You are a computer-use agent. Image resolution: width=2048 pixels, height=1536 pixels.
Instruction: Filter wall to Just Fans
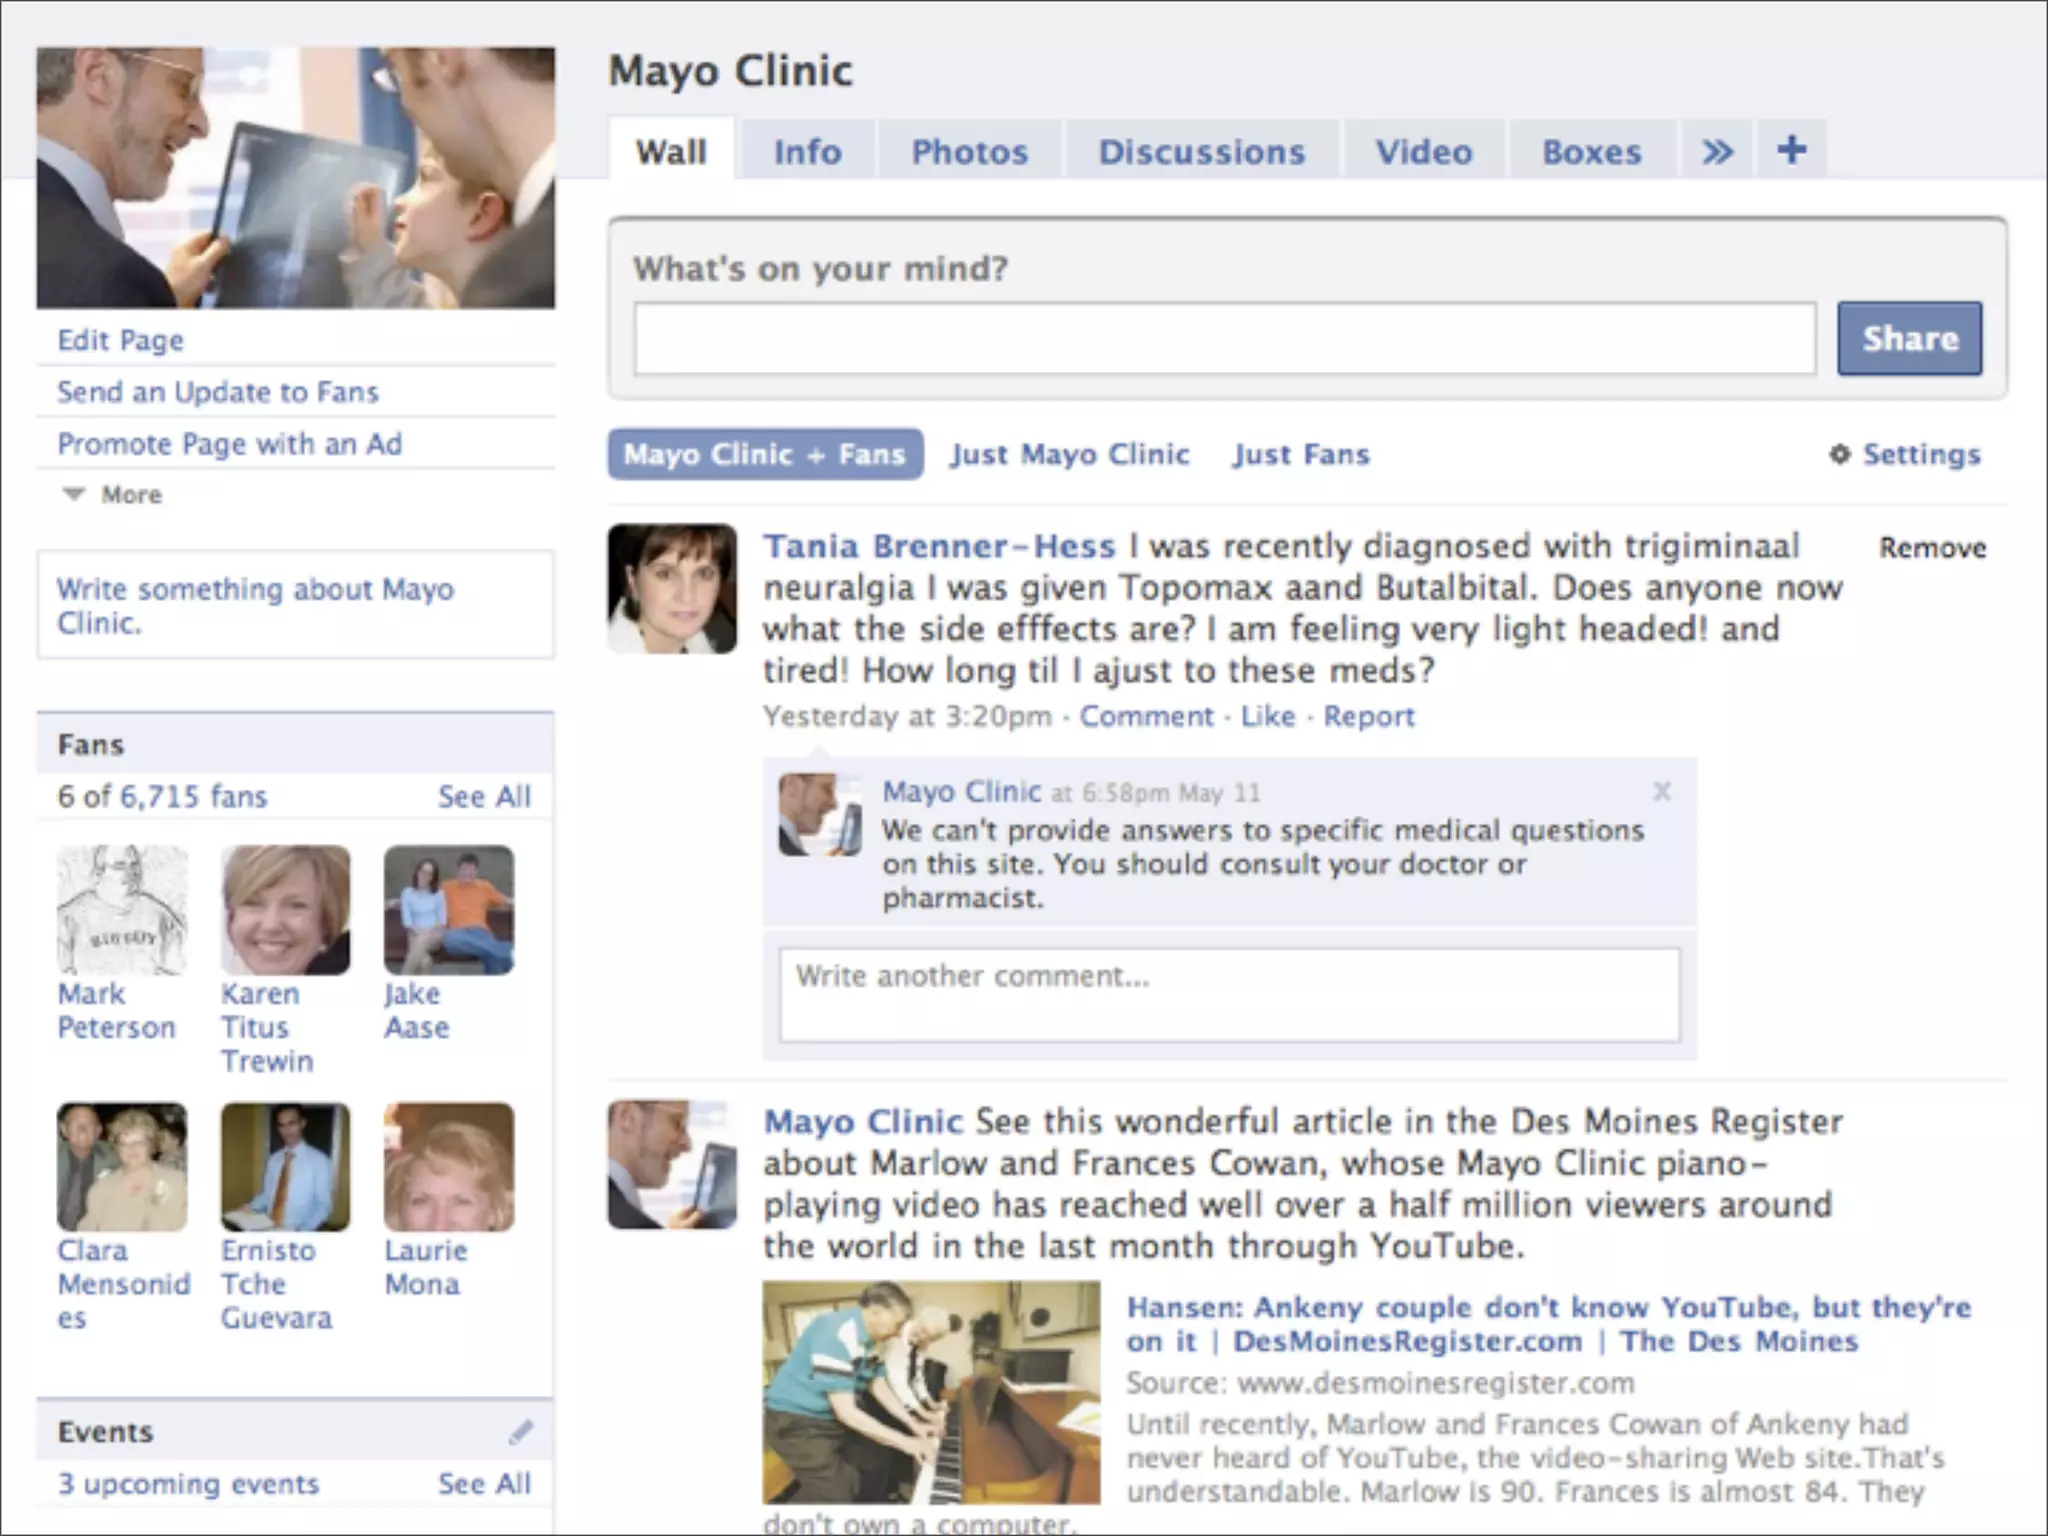[1301, 454]
